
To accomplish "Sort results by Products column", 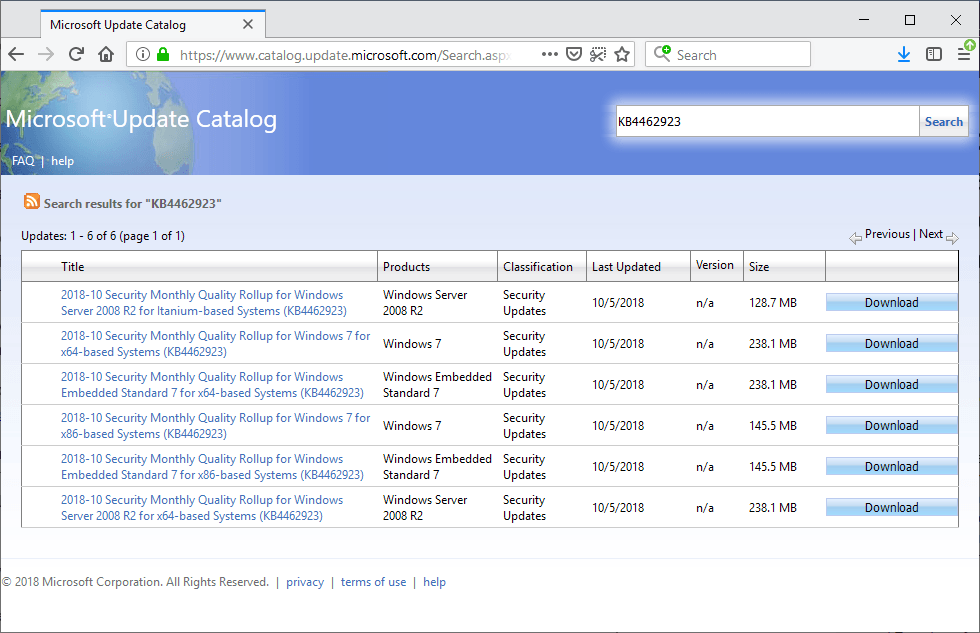I will point(406,266).
